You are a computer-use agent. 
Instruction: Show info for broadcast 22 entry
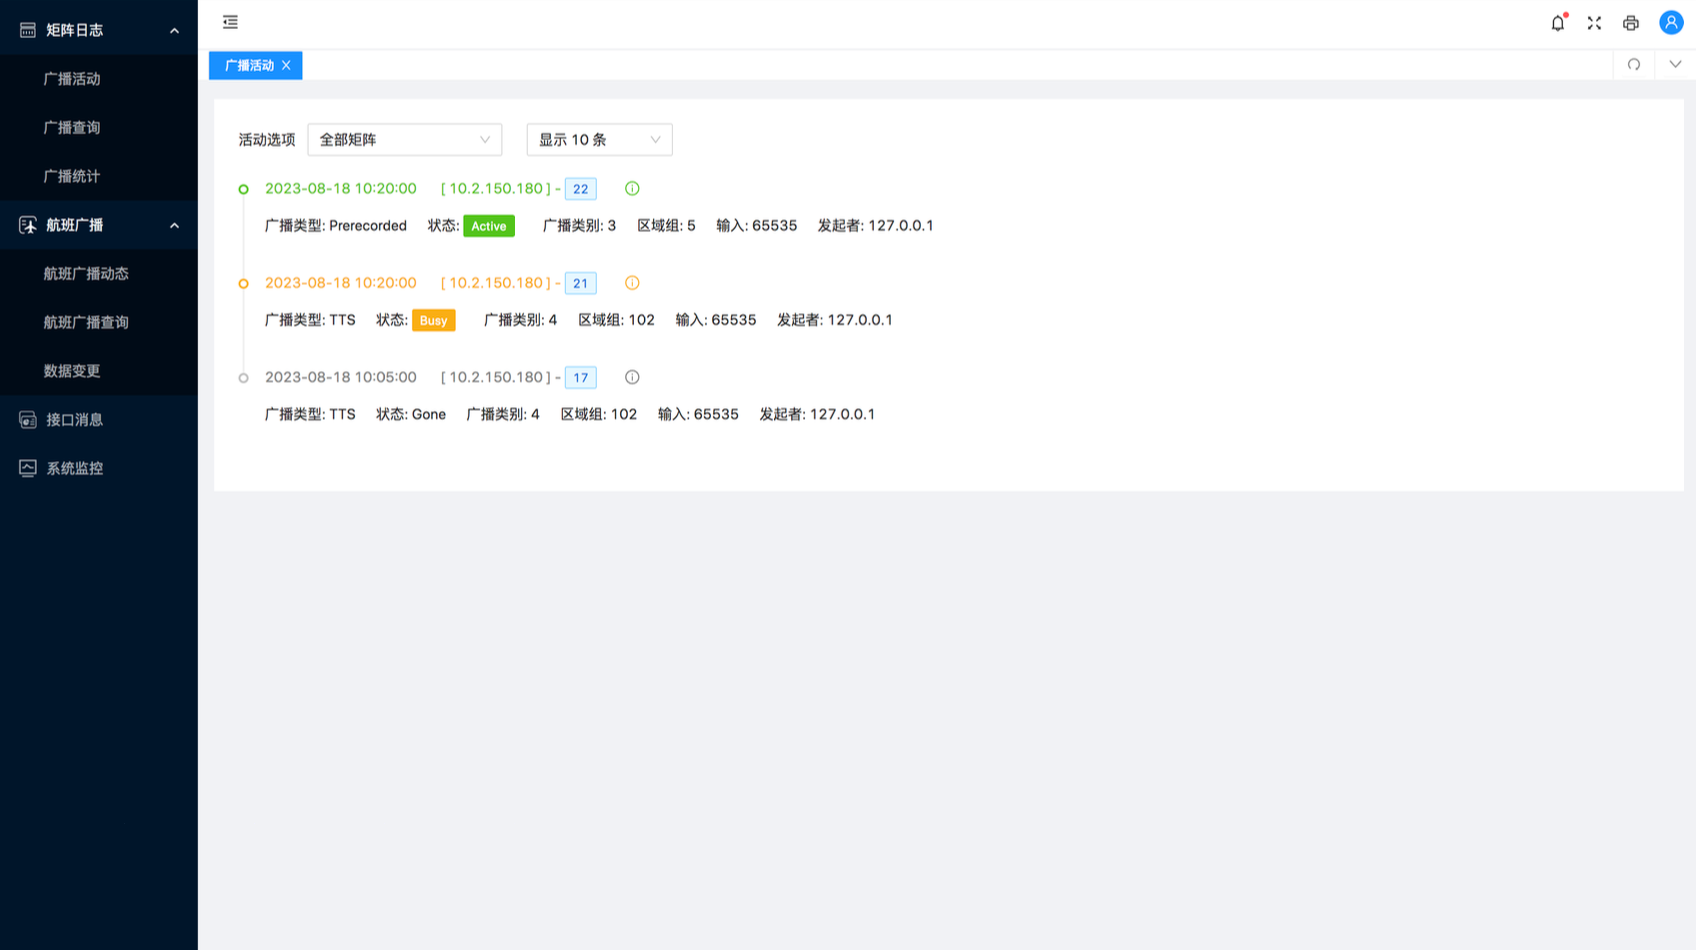(632, 189)
